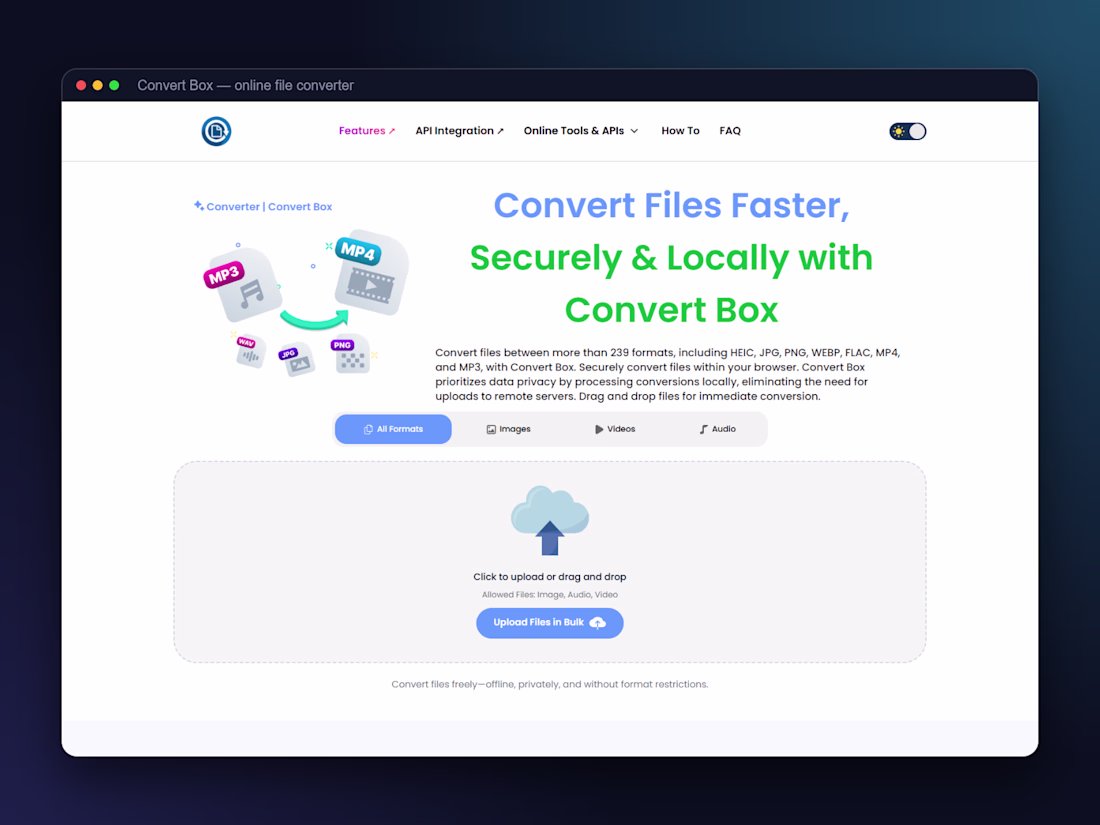Click the 'Convert files freely—offline' footer text
Image resolution: width=1100 pixels, height=825 pixels.
pos(550,685)
